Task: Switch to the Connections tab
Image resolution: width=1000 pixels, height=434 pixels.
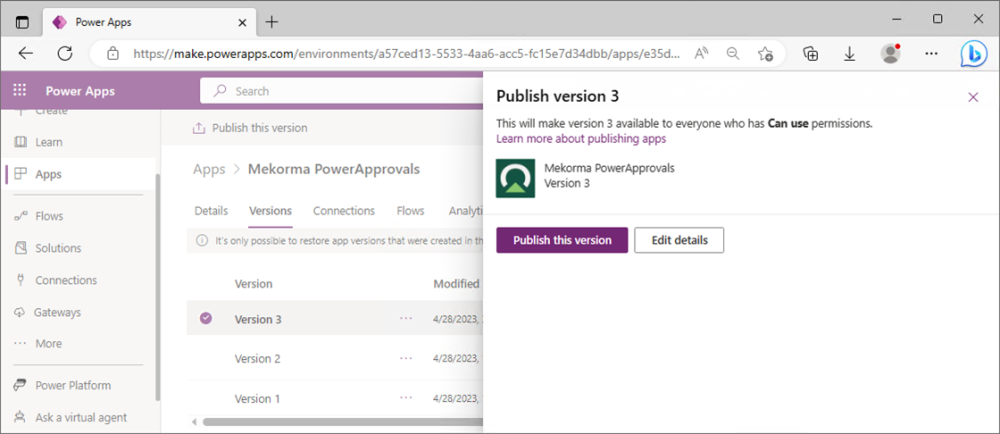Action: click(344, 211)
